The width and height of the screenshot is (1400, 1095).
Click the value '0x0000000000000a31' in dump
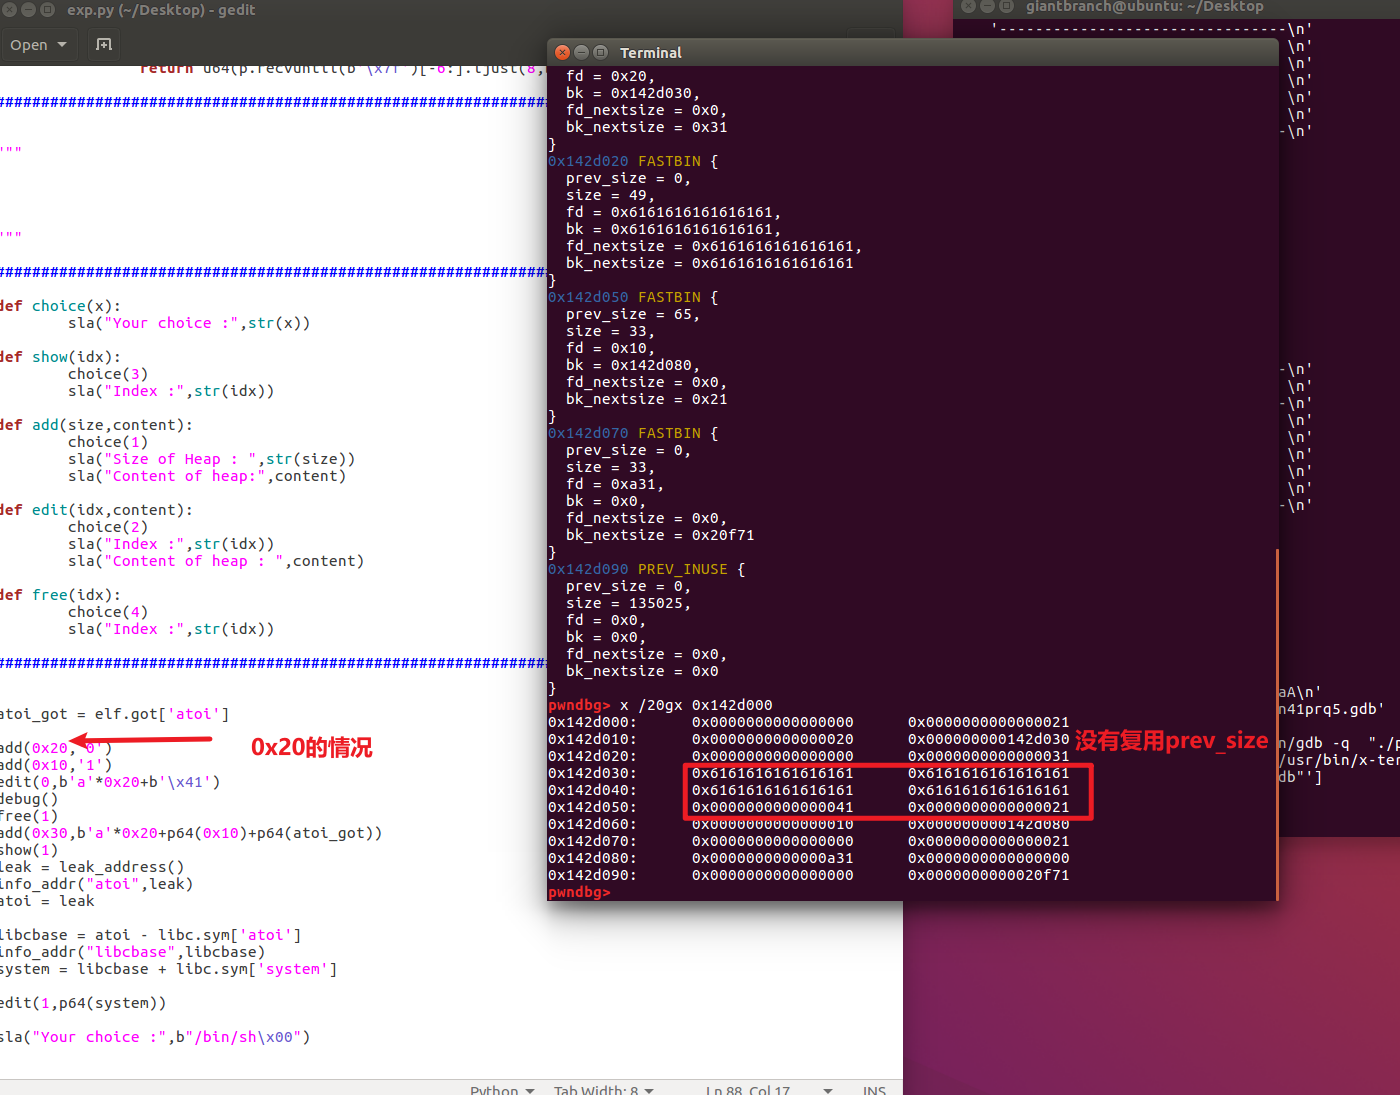773,858
